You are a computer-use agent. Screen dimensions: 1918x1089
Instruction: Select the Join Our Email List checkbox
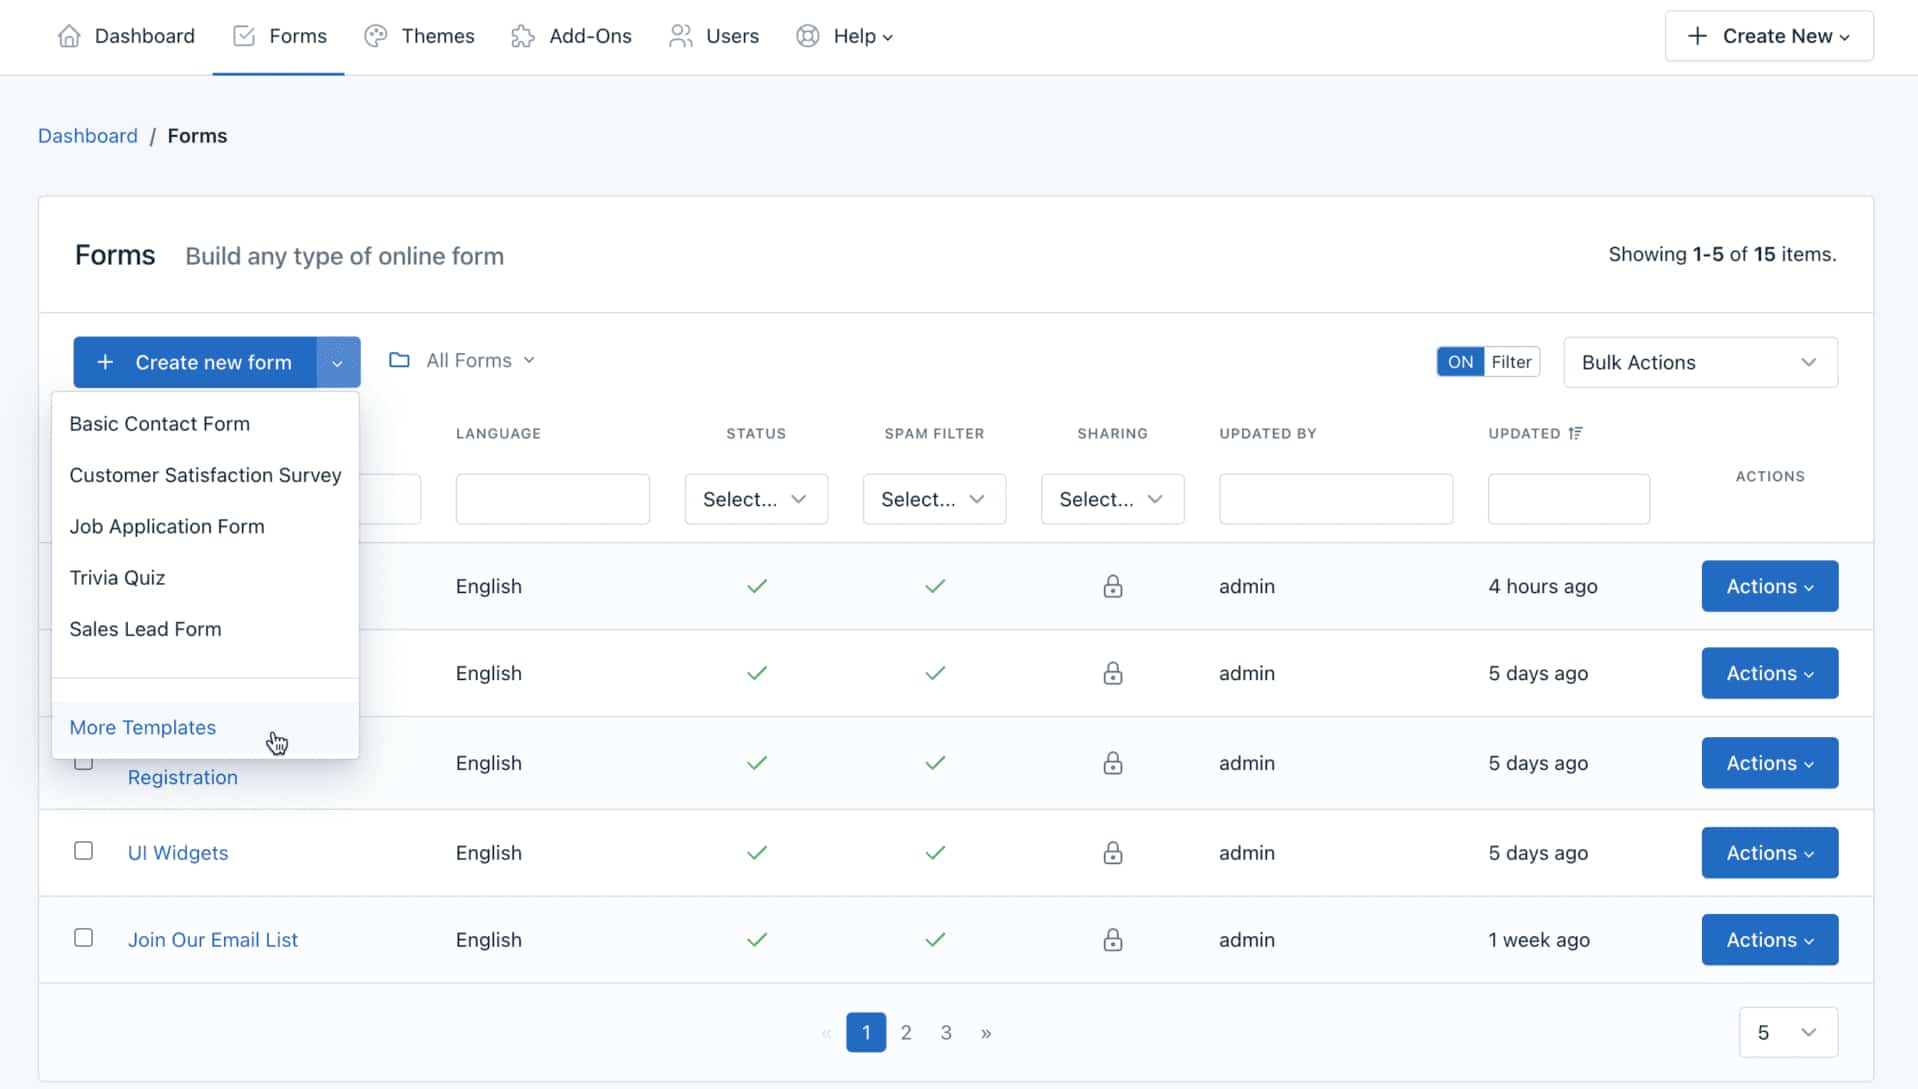(x=84, y=938)
